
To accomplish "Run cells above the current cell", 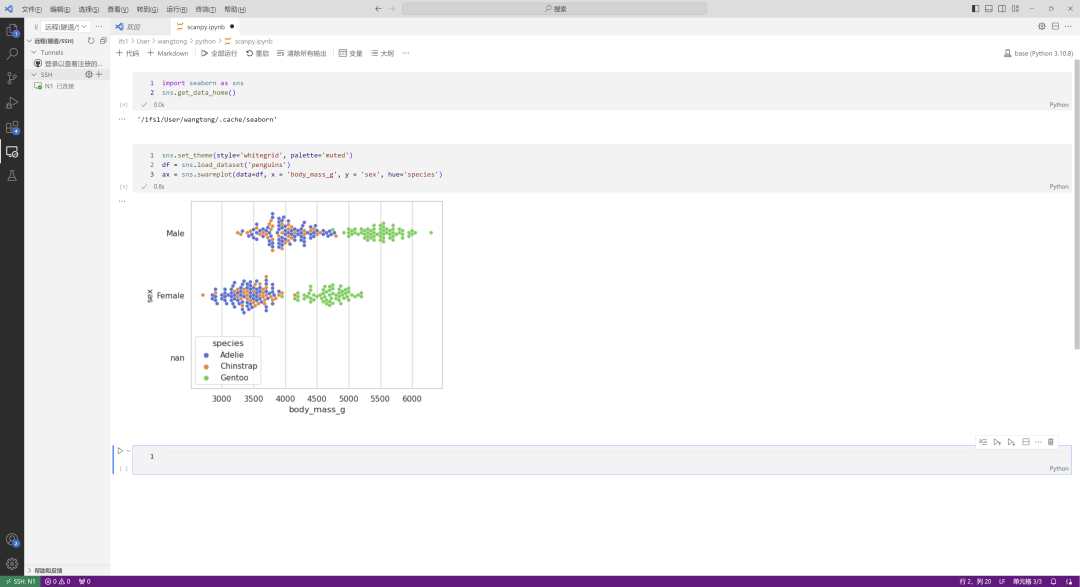I will [x=997, y=442].
